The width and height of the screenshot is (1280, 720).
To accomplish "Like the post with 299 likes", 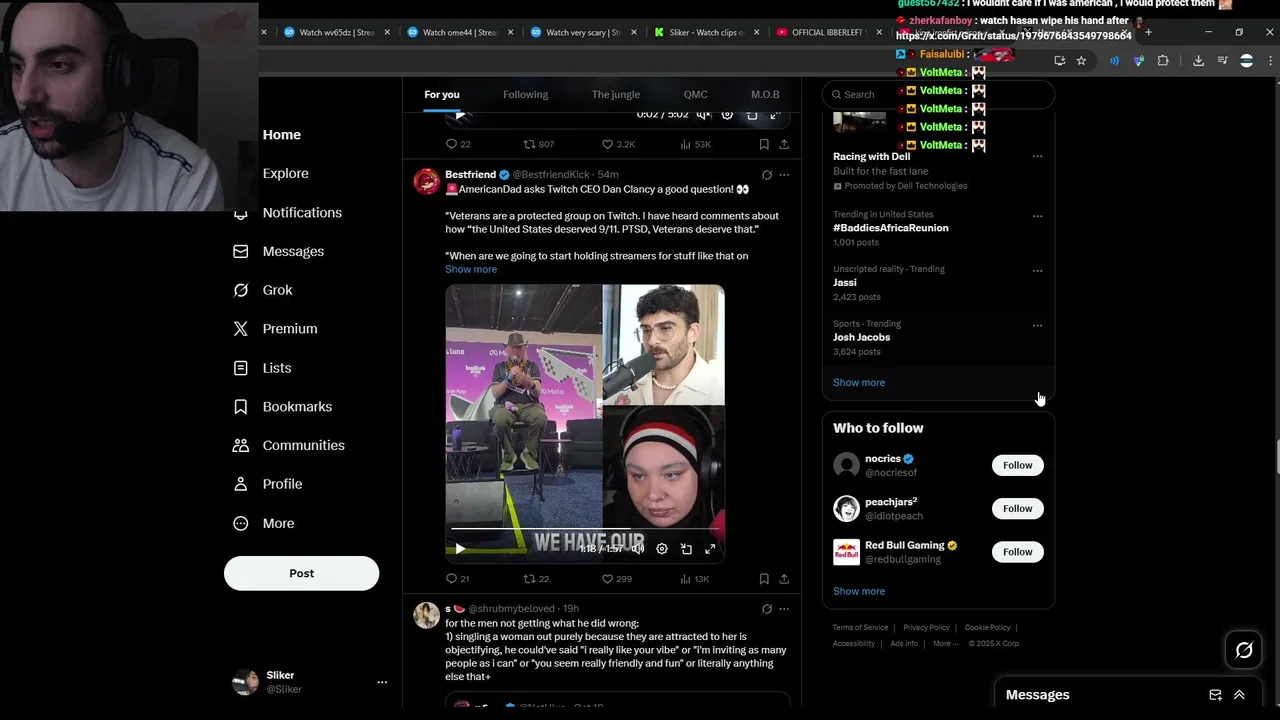I will coord(617,579).
